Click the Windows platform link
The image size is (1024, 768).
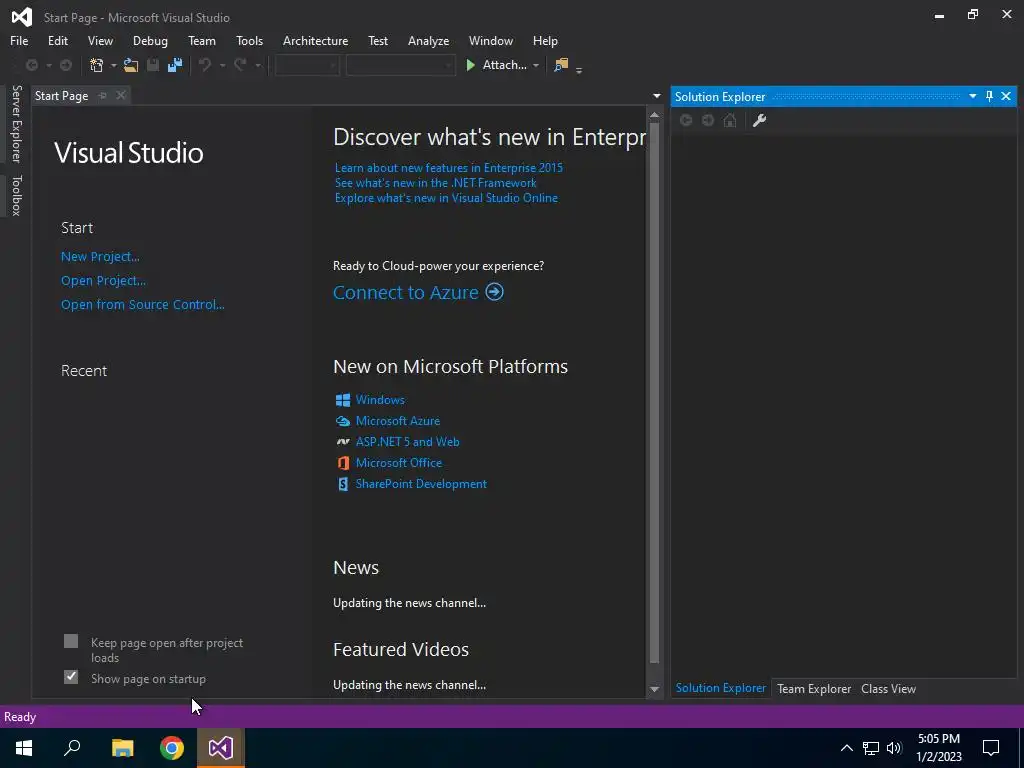[x=379, y=400]
